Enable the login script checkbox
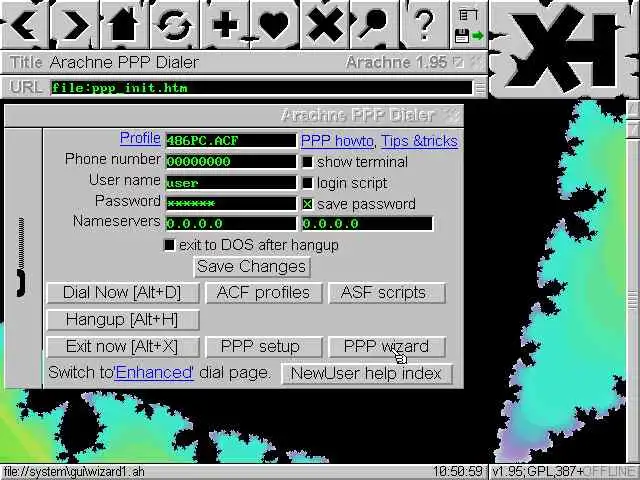 pos(307,183)
